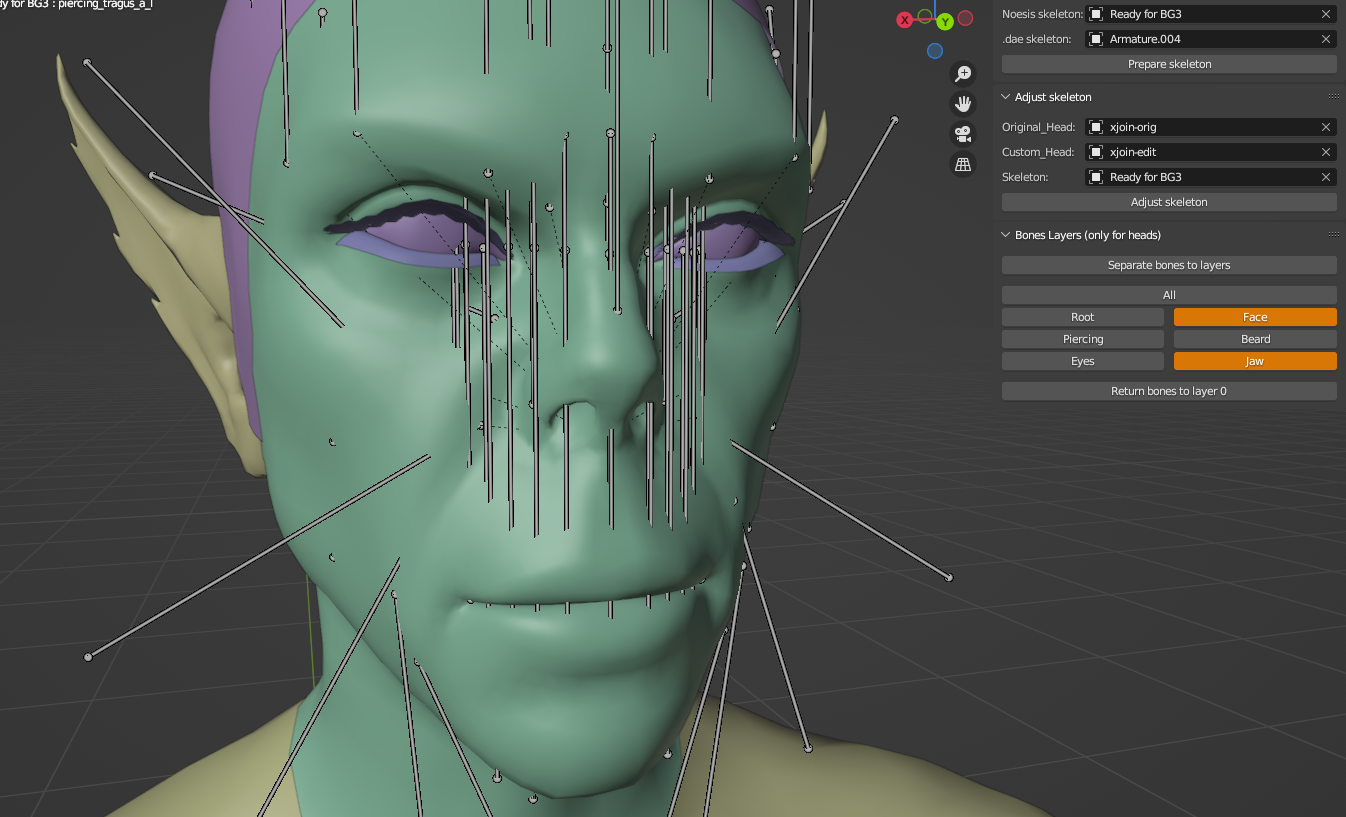The height and width of the screenshot is (817, 1346).
Task: Click the dark red negative X gizmo circle
Action: coord(966,18)
